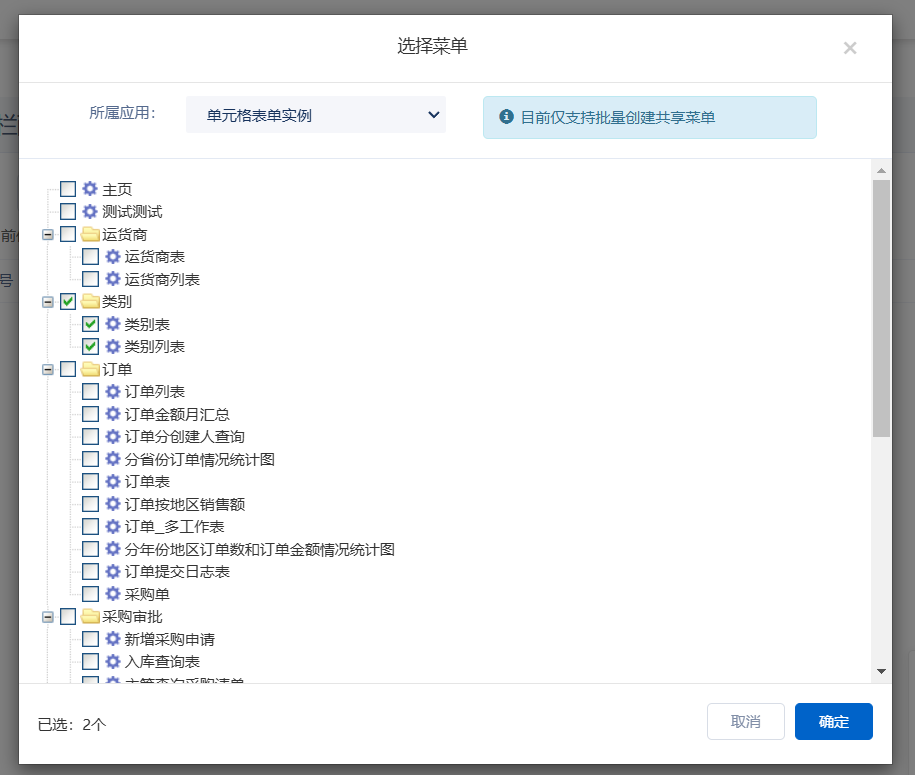Select the 订单_多工作表 label
The width and height of the screenshot is (915, 775).
(174, 527)
